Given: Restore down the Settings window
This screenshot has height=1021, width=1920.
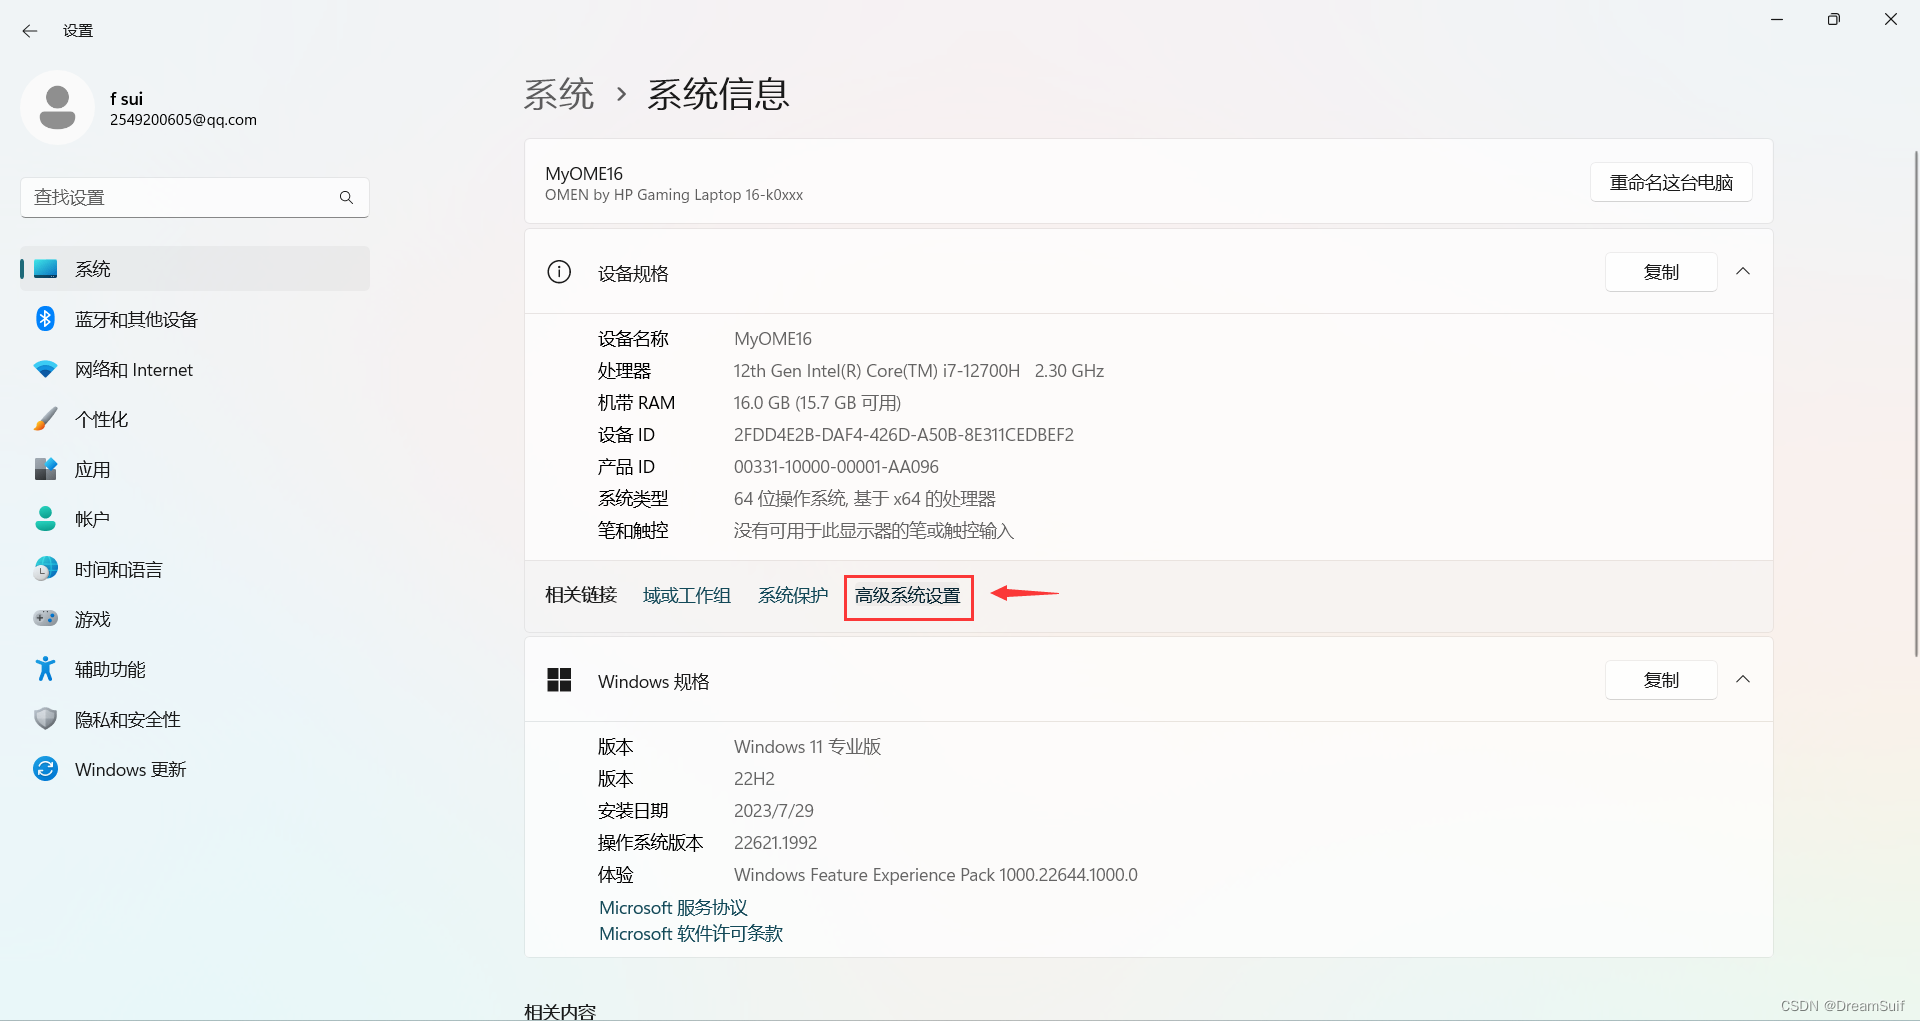Looking at the screenshot, I should click(1834, 19).
